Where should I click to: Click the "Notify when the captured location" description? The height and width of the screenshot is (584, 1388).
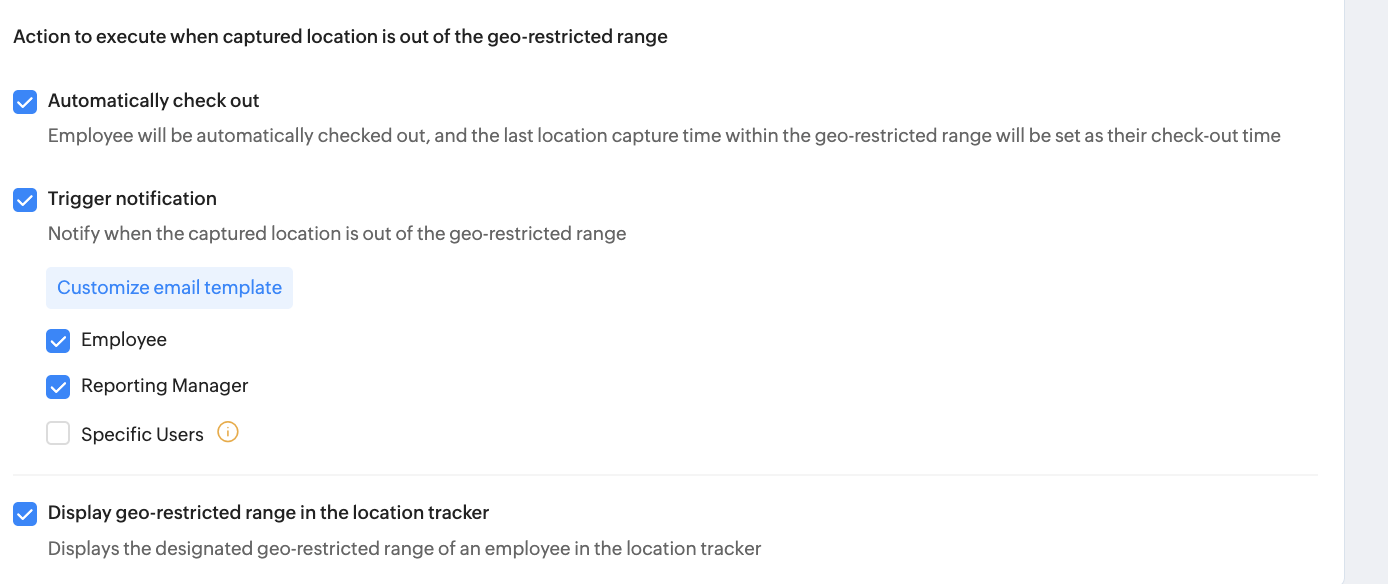pyautogui.click(x=337, y=234)
